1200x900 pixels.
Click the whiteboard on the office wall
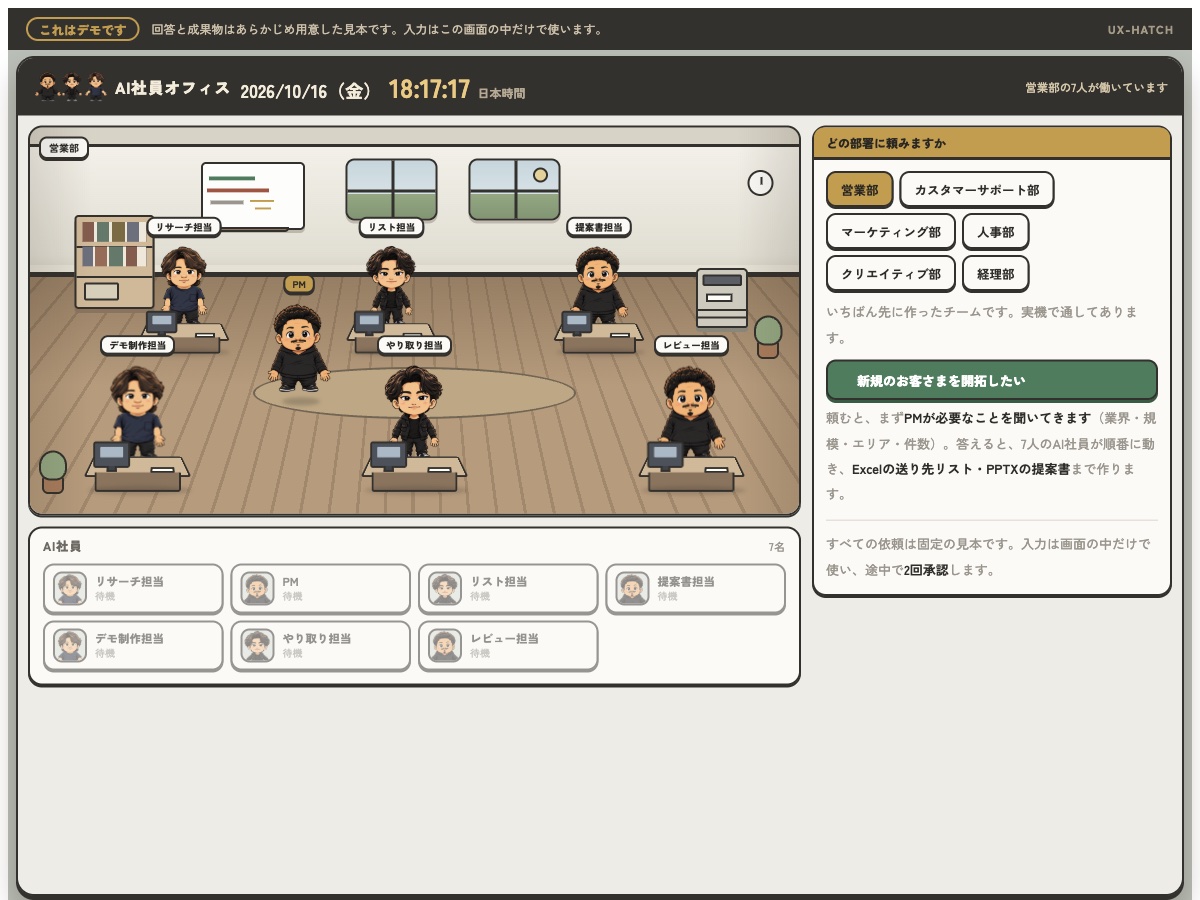253,196
